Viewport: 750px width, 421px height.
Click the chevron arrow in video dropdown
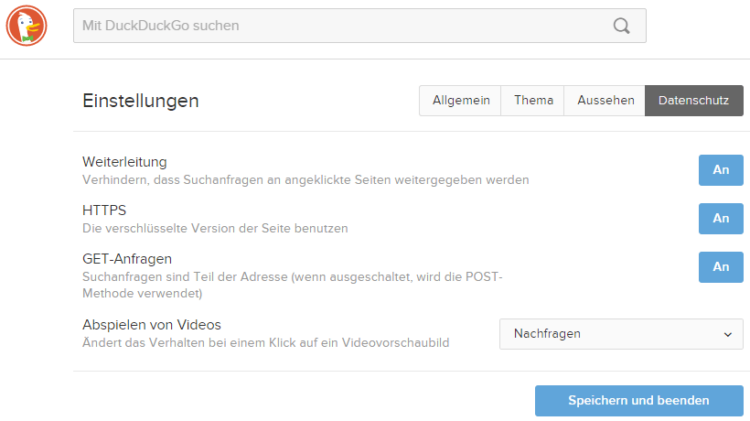(x=727, y=334)
